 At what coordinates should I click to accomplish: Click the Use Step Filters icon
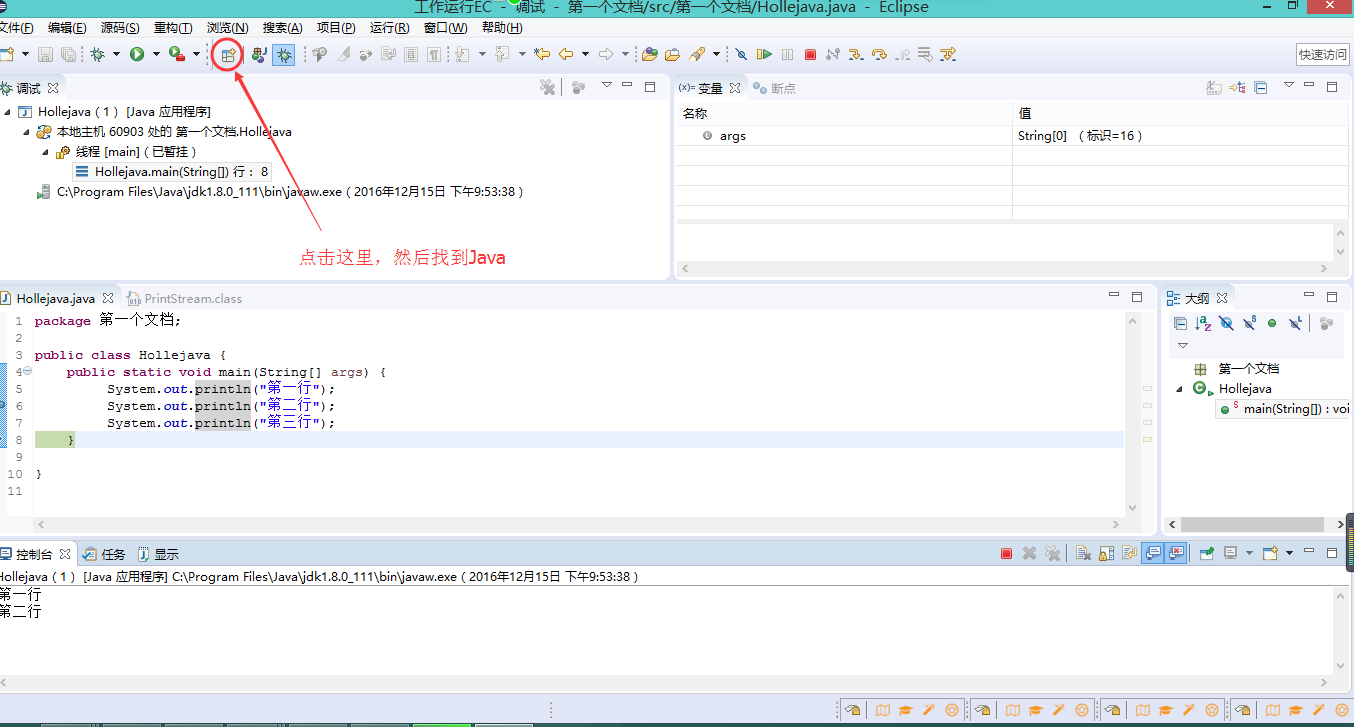[948, 54]
